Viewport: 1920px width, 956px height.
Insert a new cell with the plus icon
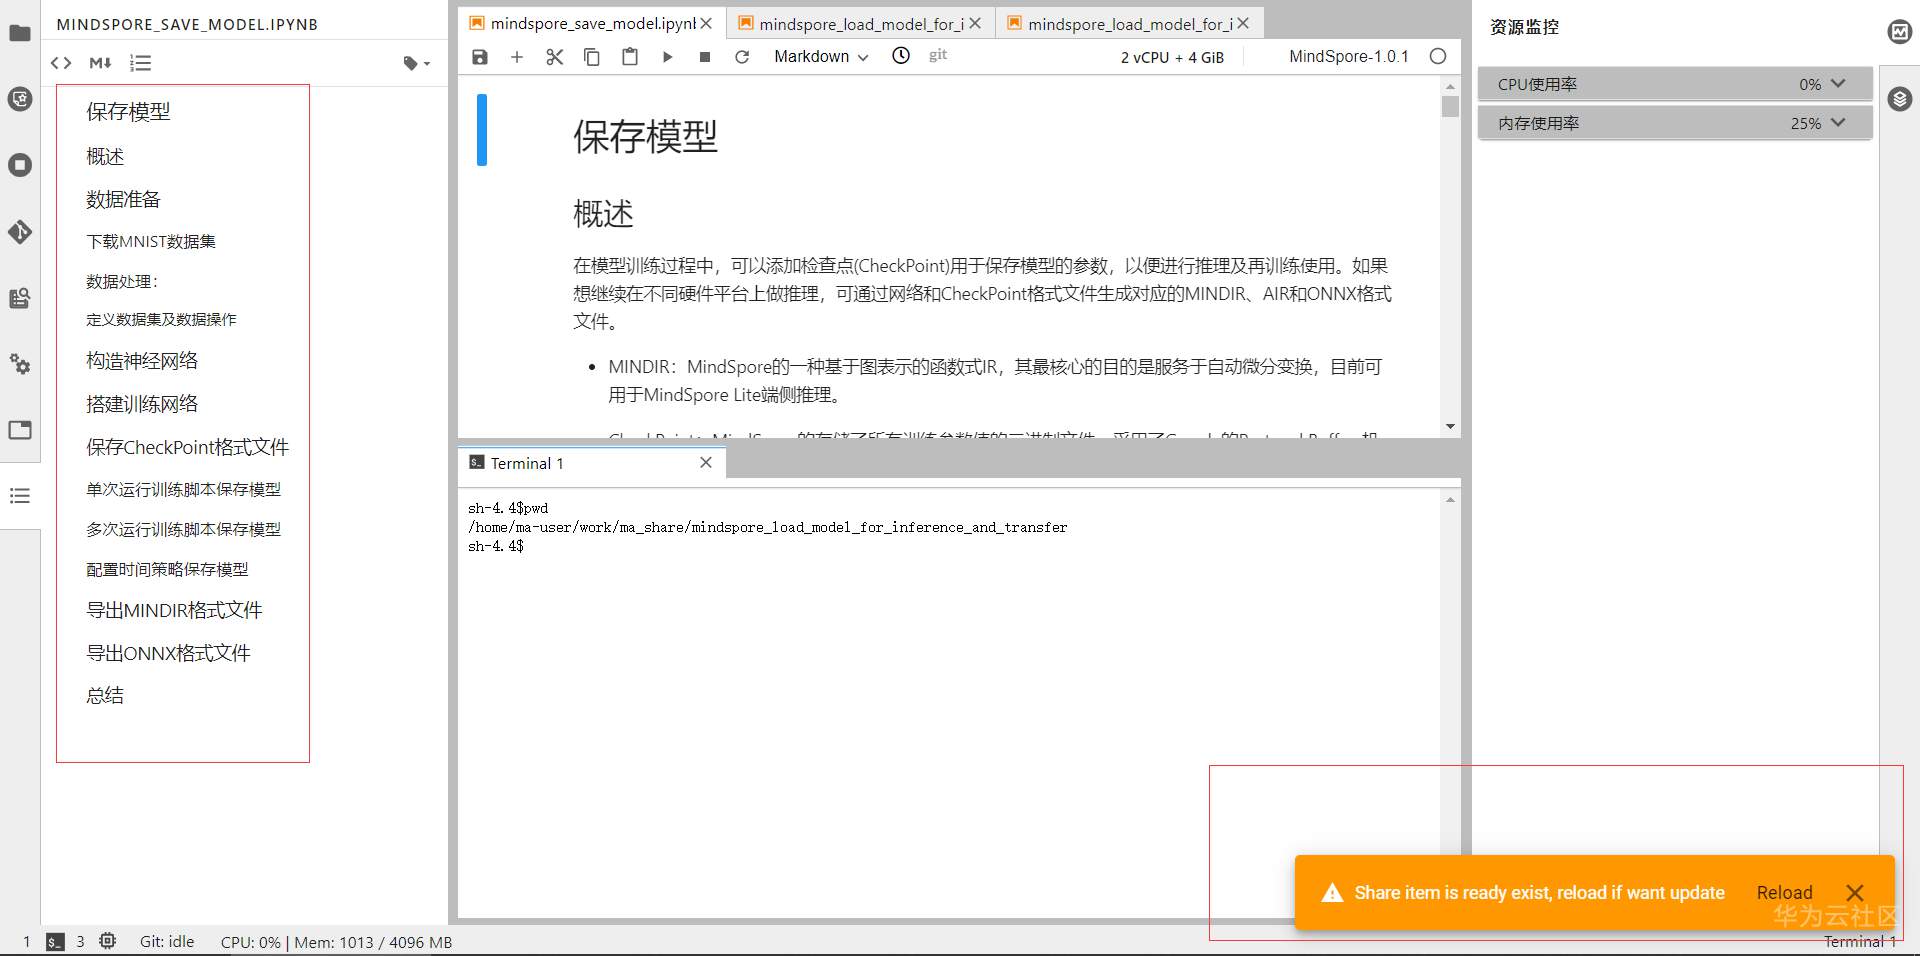click(517, 57)
